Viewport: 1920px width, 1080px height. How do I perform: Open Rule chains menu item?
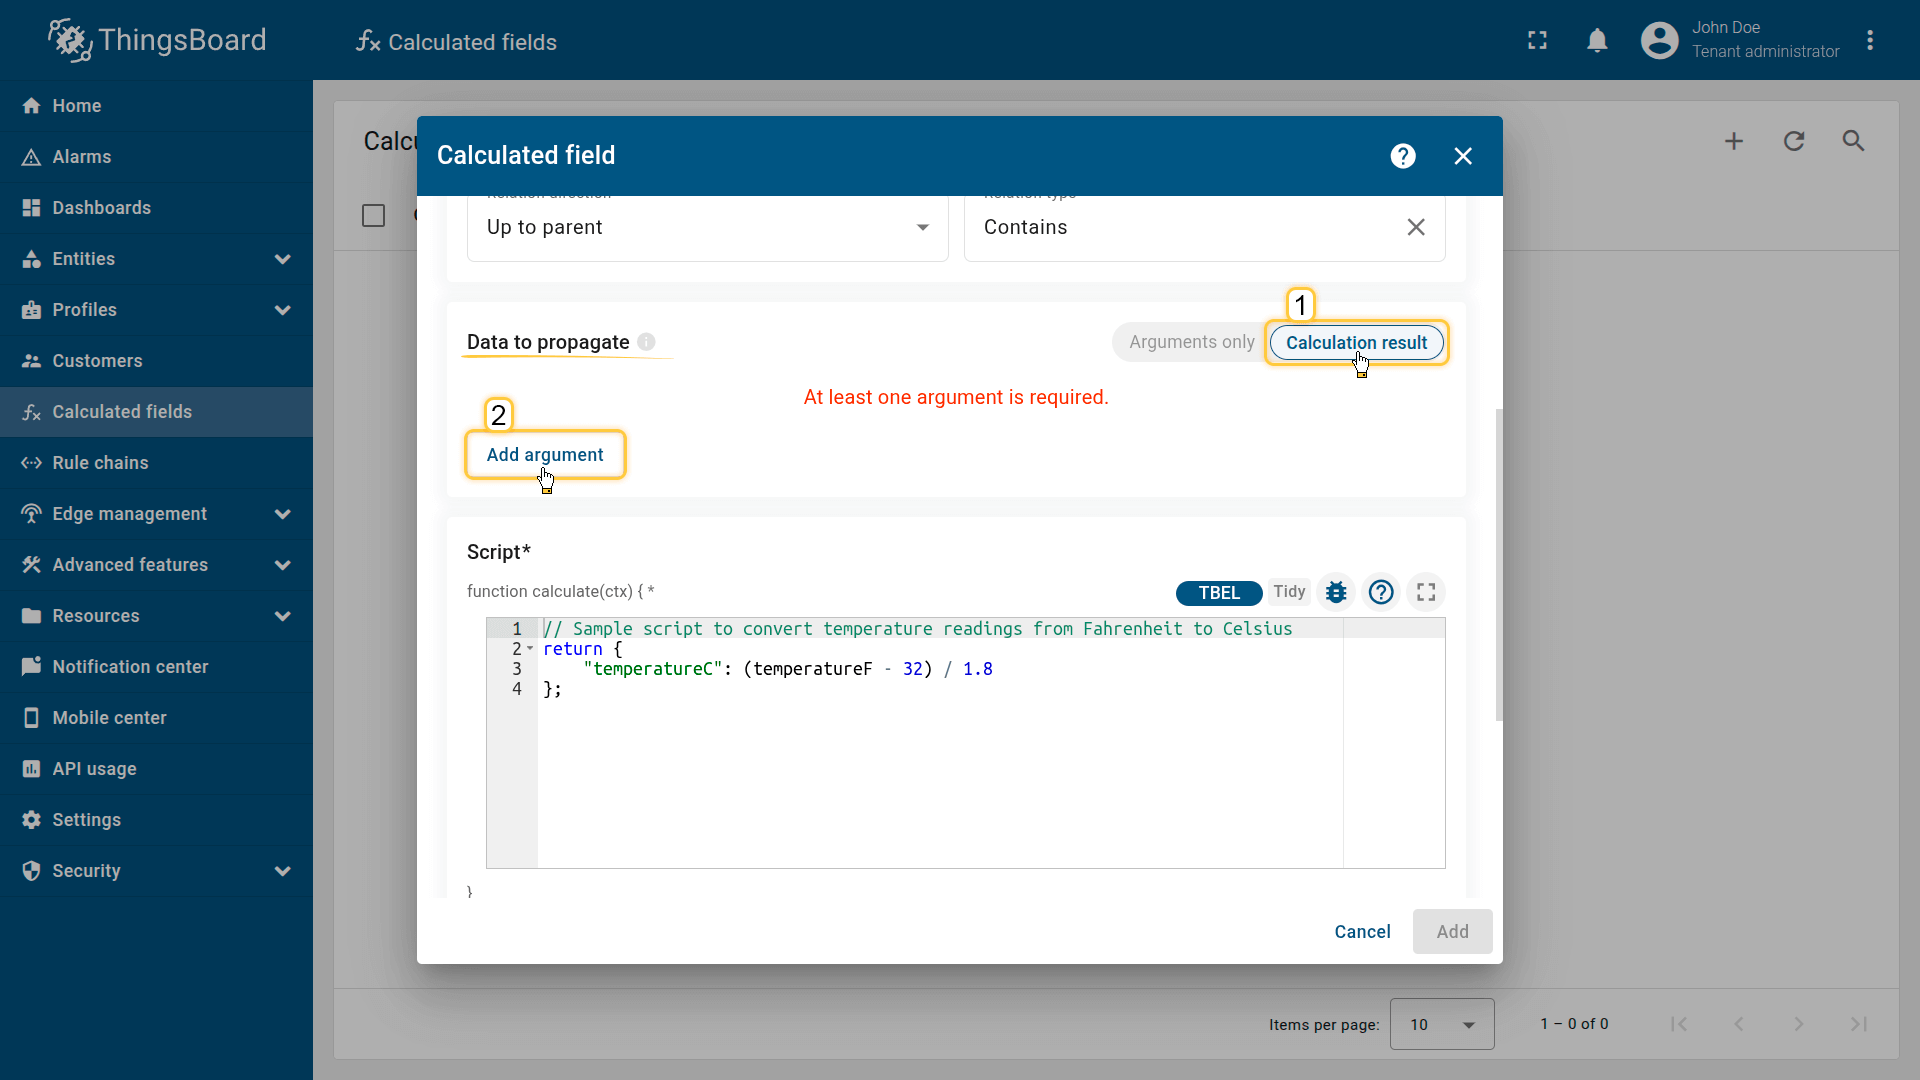[x=100, y=463]
